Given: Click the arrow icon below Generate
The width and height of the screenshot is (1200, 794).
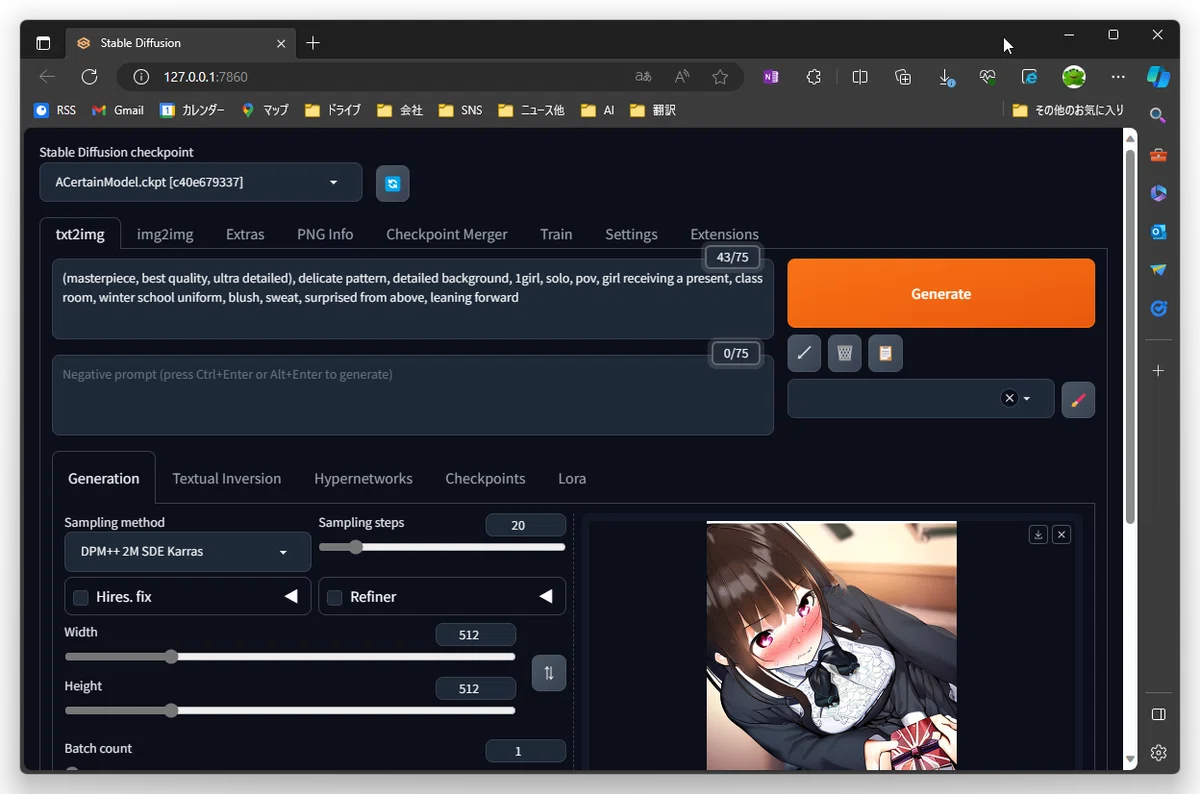Looking at the screenshot, I should (805, 353).
